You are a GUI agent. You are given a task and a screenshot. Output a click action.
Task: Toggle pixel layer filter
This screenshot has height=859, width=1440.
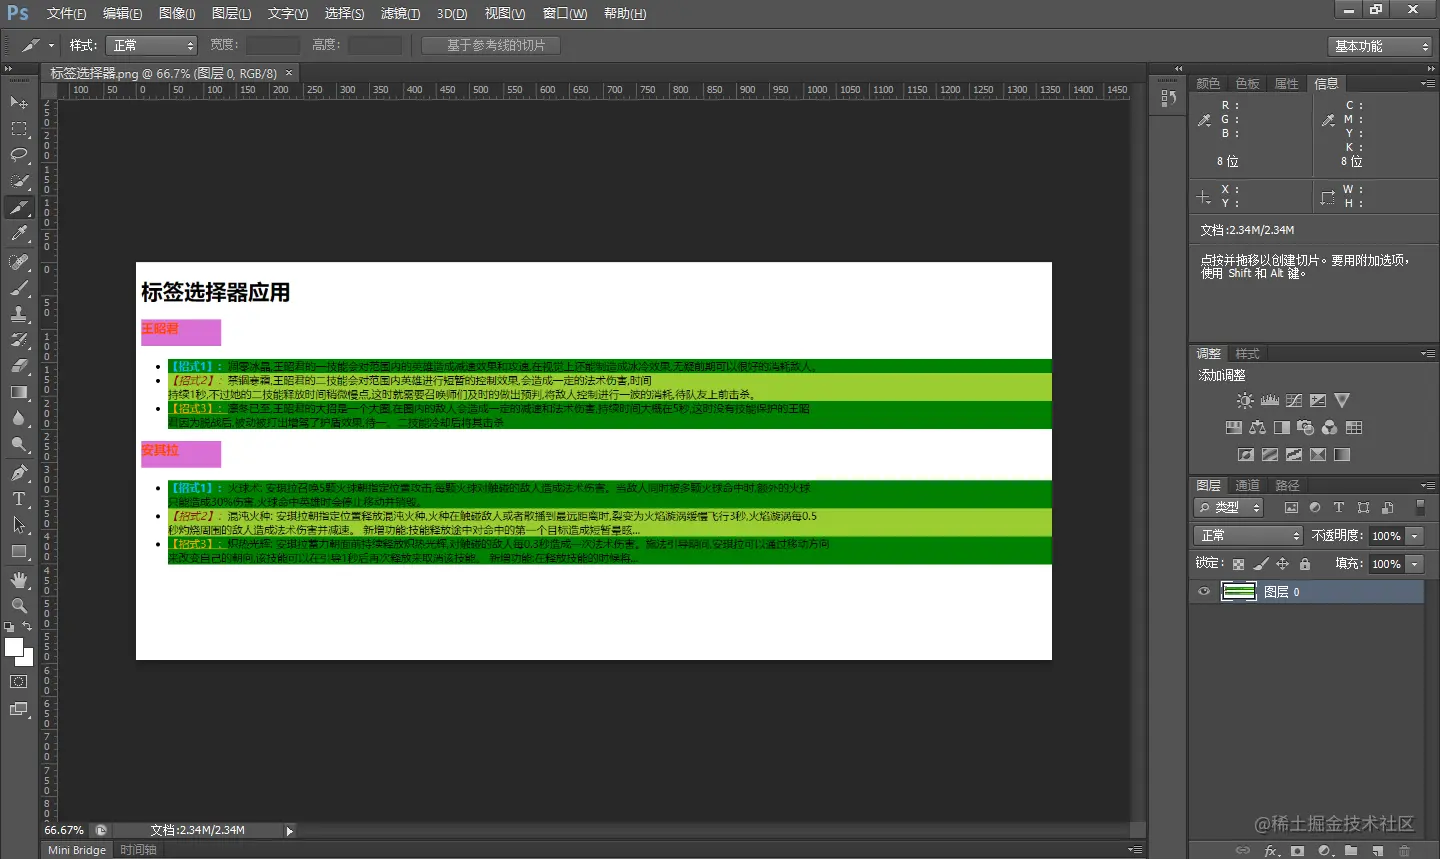(1291, 508)
